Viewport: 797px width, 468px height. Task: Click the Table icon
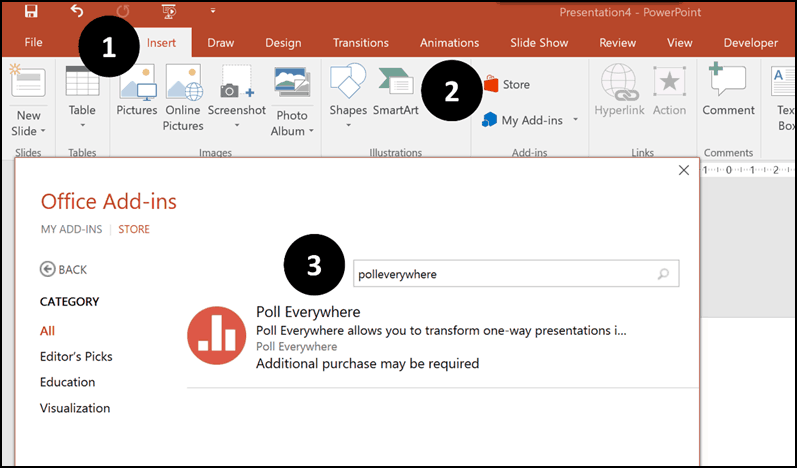click(82, 81)
